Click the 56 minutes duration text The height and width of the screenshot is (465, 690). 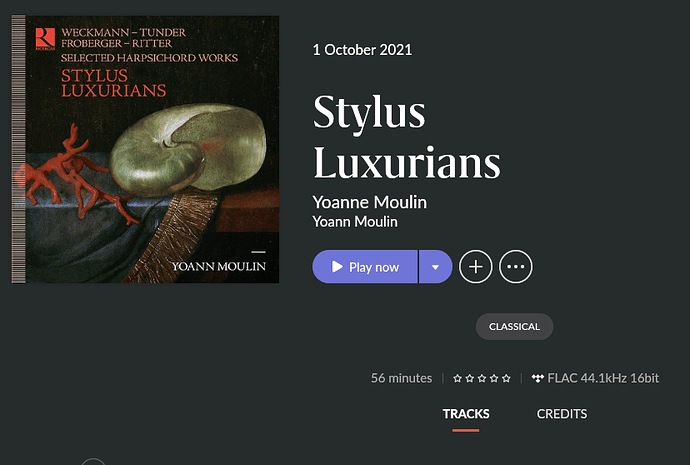point(401,378)
